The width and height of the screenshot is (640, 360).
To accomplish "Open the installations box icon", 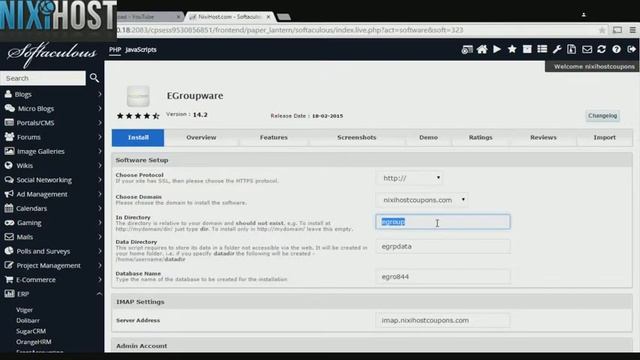I will [x=527, y=49].
